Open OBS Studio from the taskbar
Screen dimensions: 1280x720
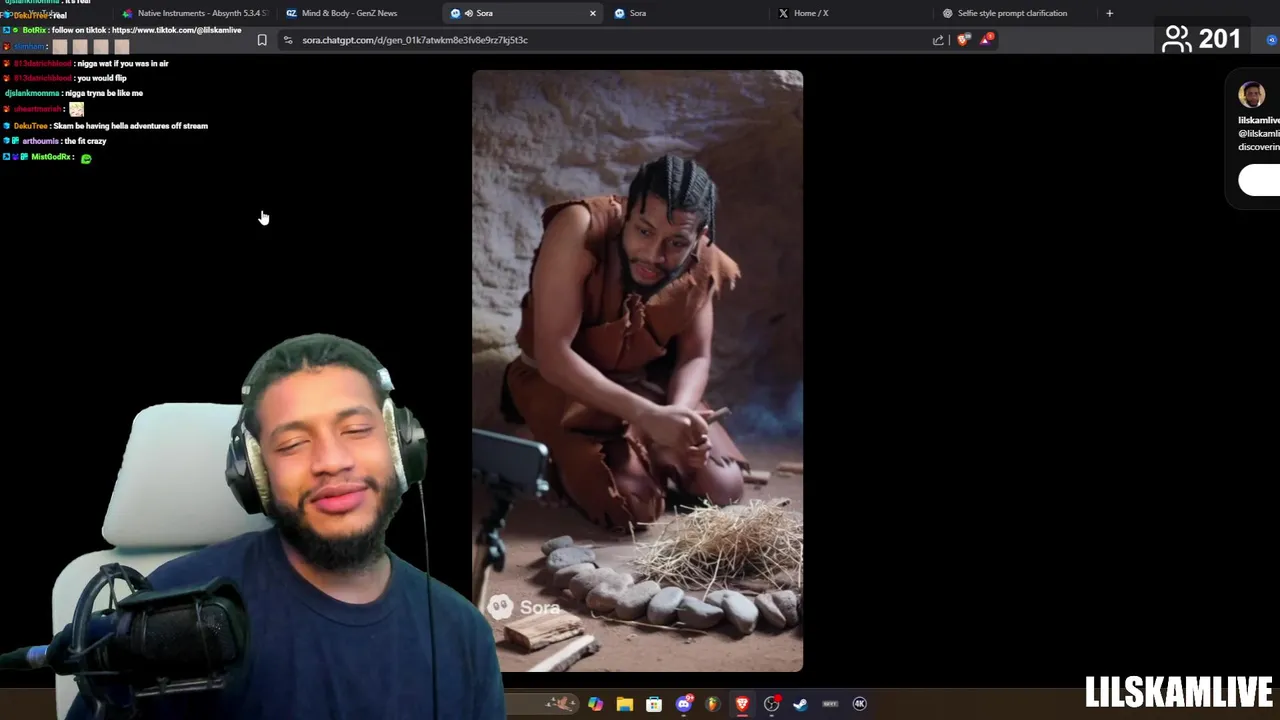coord(772,704)
